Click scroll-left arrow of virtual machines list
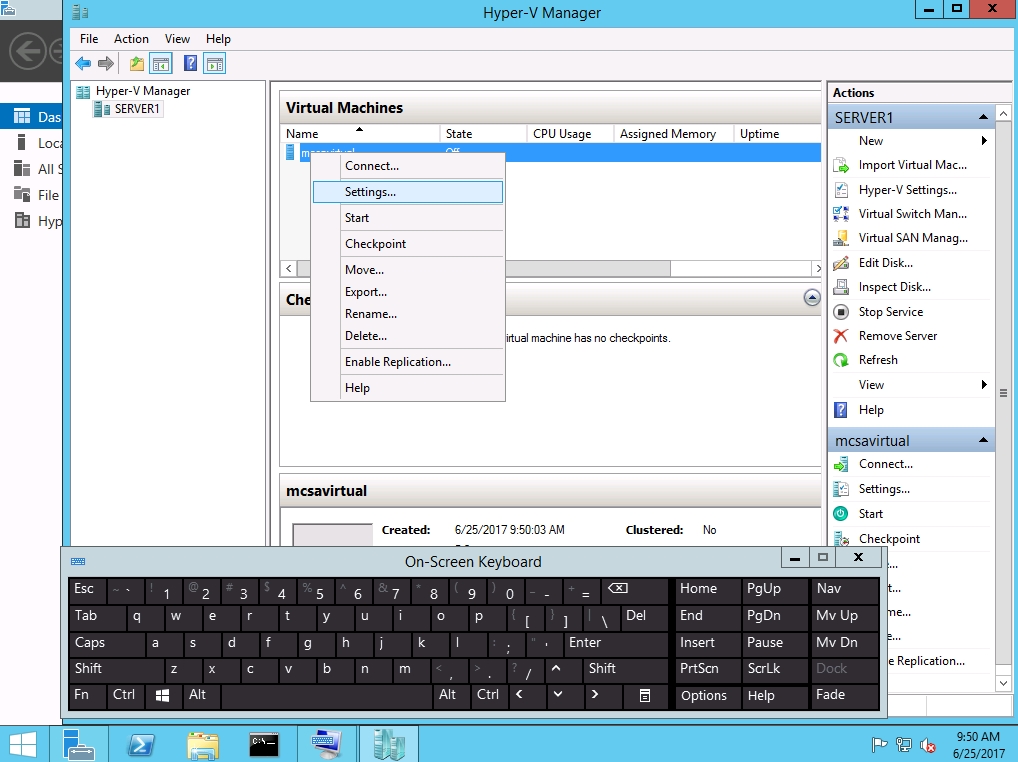The image size is (1018, 762). 289,268
